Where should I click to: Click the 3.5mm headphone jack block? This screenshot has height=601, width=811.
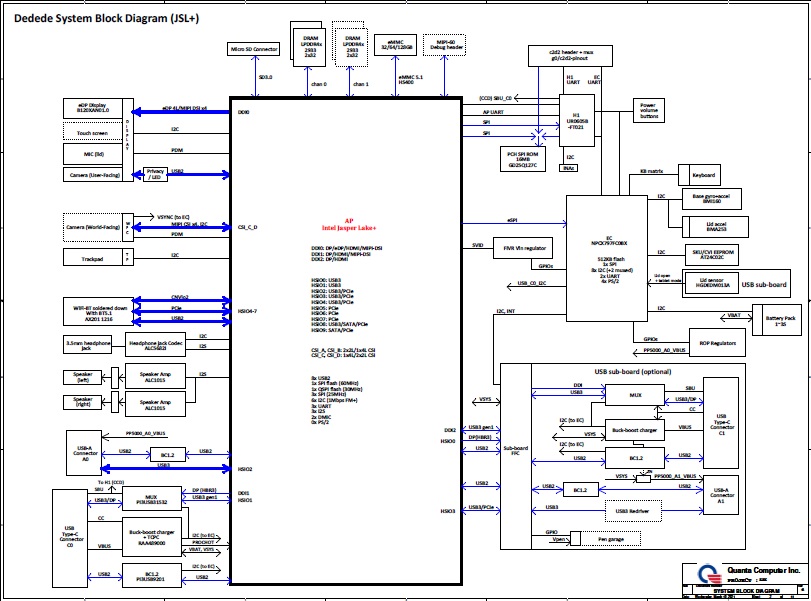tap(87, 345)
